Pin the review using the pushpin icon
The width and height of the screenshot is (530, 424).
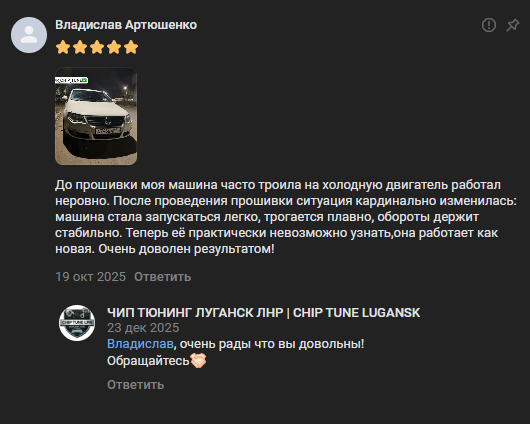click(x=512, y=25)
